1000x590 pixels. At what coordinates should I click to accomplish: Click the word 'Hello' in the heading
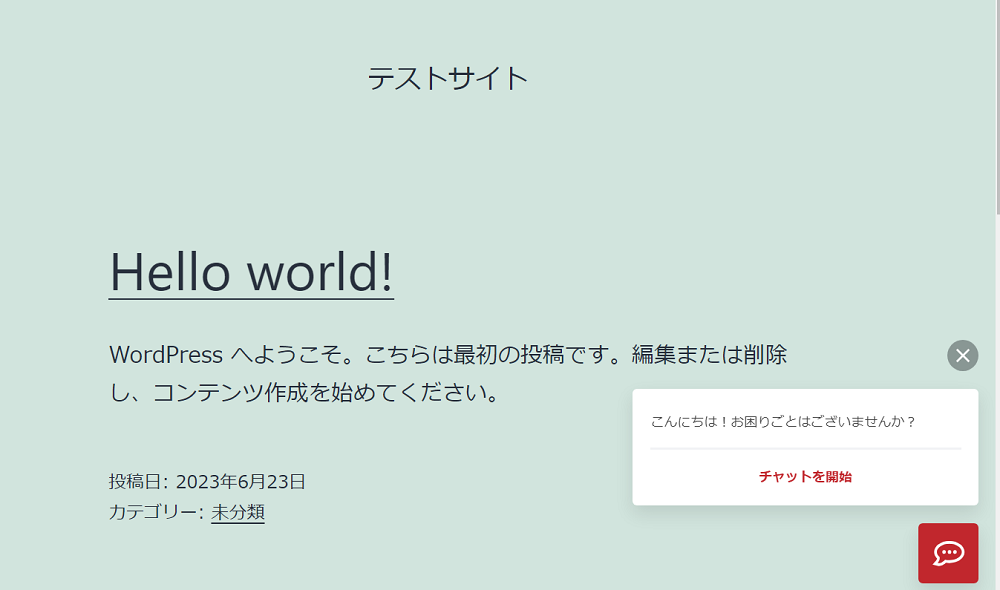click(x=170, y=271)
